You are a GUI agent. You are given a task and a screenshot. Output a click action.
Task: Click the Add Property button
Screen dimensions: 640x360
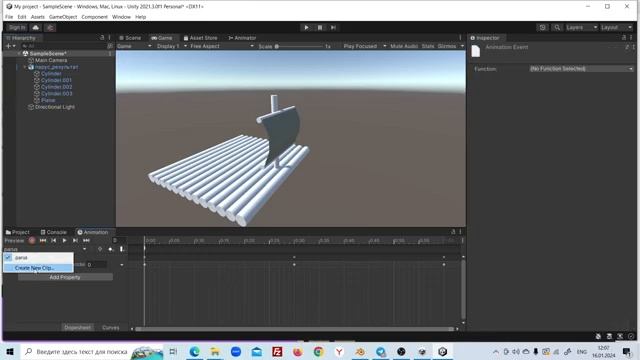click(65, 277)
